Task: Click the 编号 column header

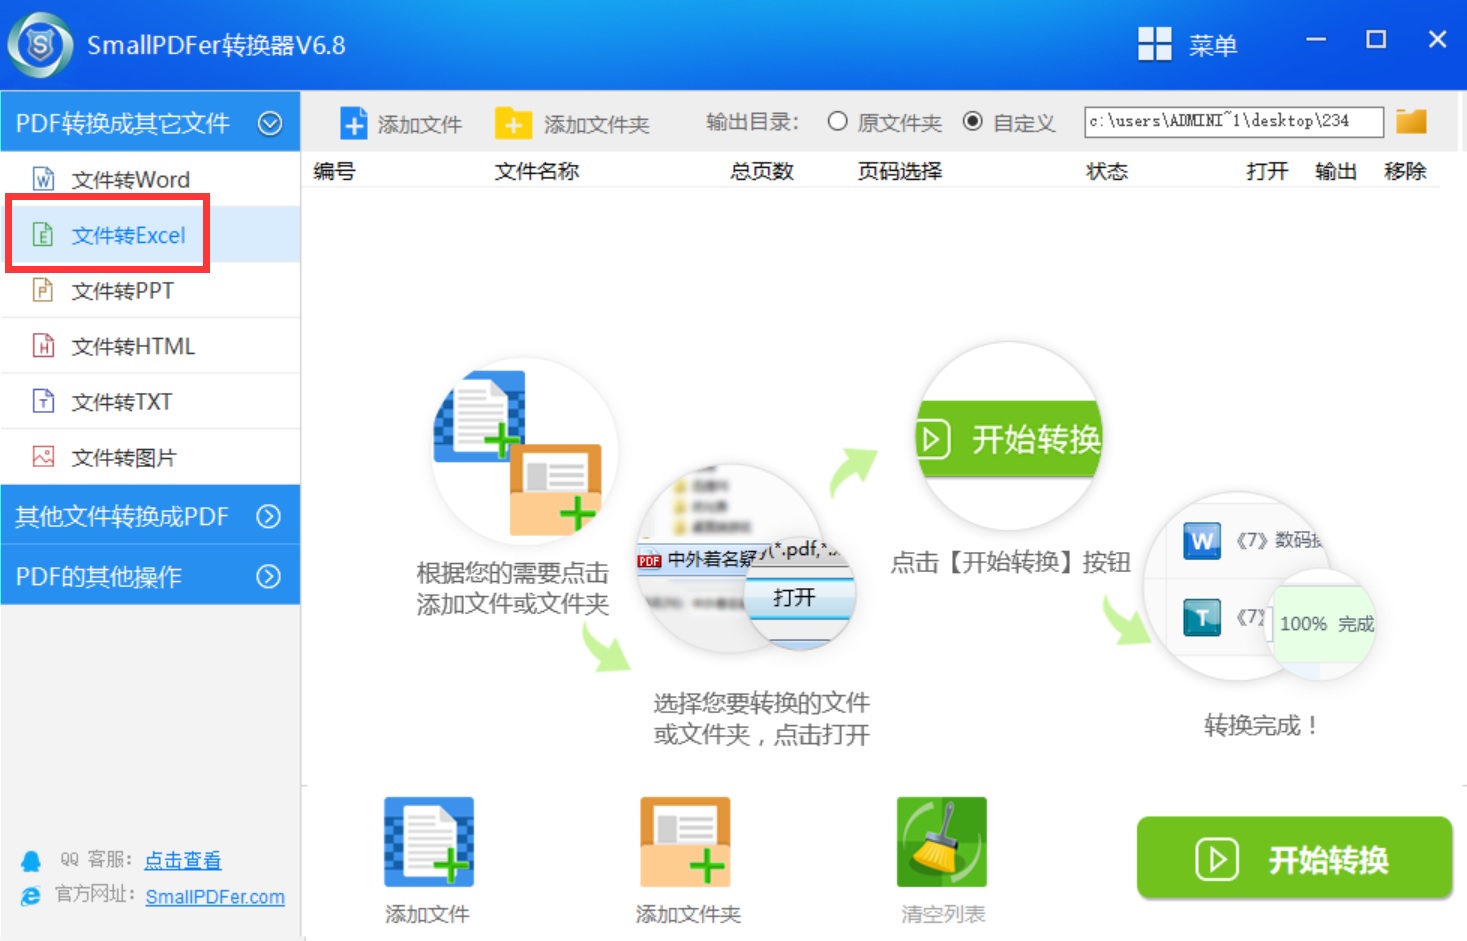Action: point(334,171)
